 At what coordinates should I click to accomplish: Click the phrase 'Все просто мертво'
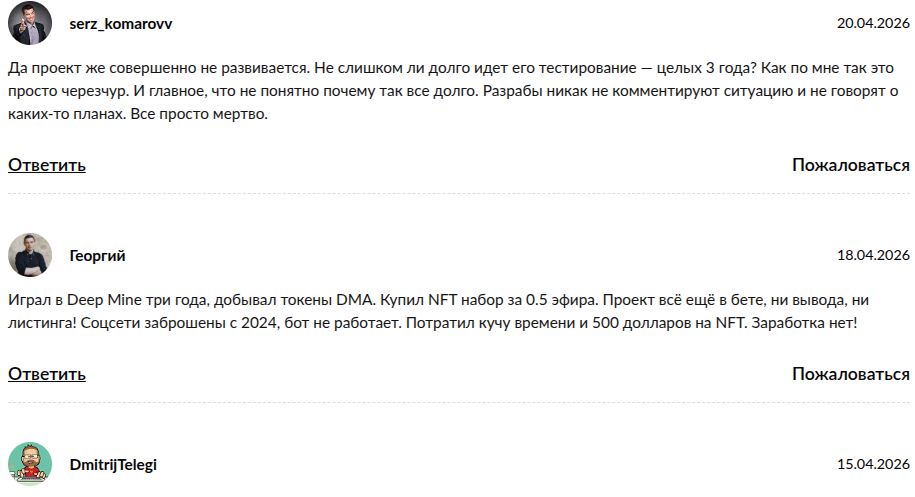click(197, 114)
